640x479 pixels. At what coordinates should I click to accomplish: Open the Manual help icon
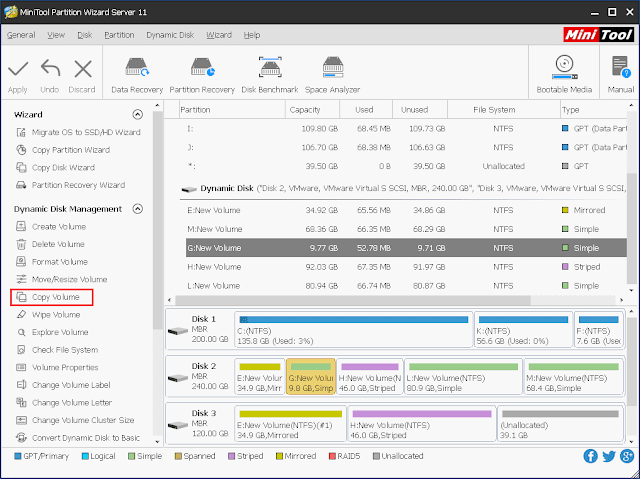click(x=621, y=75)
